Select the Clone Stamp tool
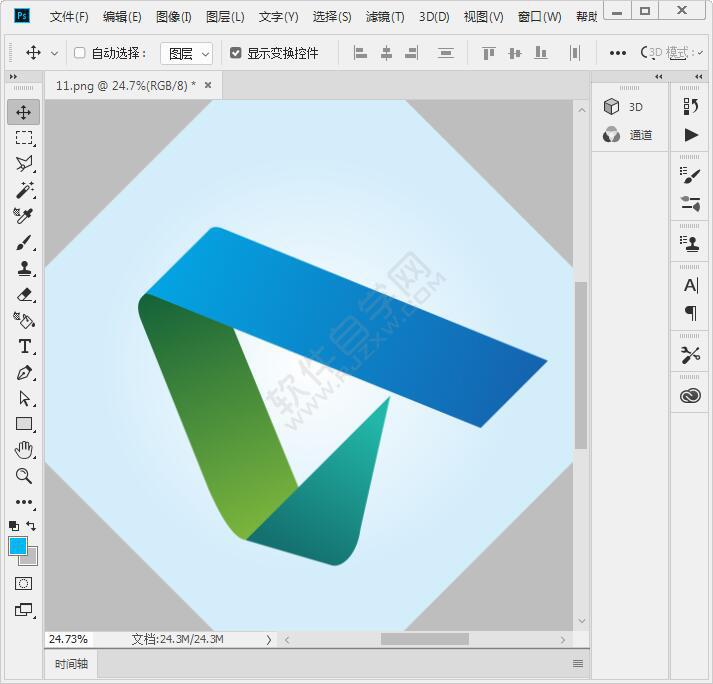This screenshot has height=684, width=713. pos(24,268)
